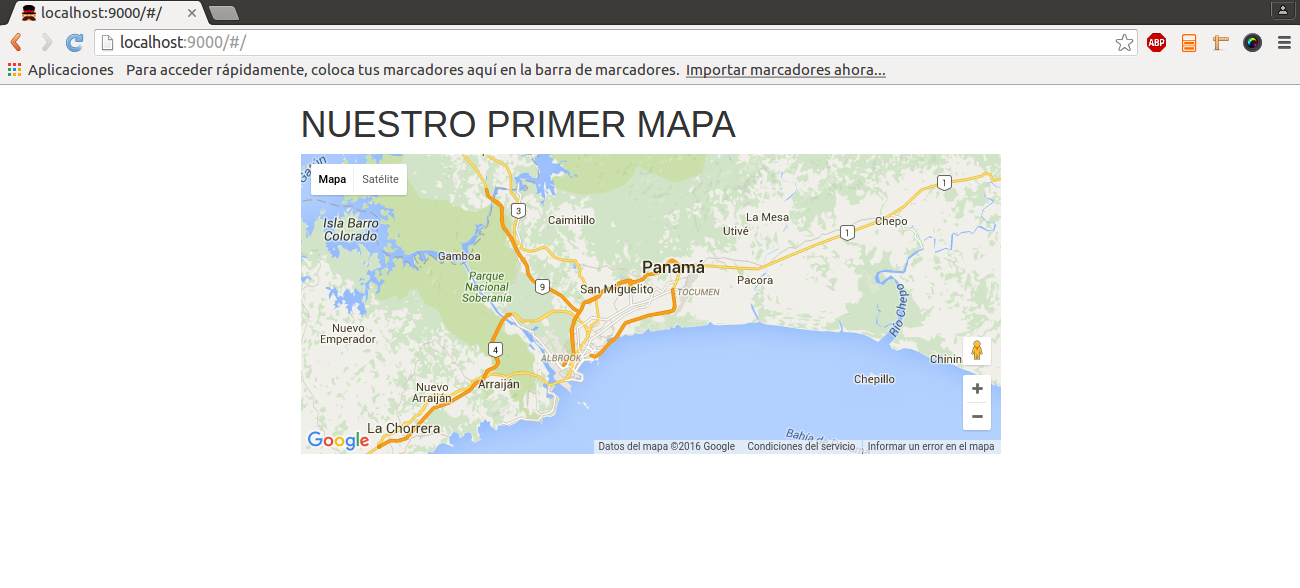Viewport: 1300px width, 588px height.
Task: Click the Google logo on the map
Action: pyautogui.click(x=338, y=440)
